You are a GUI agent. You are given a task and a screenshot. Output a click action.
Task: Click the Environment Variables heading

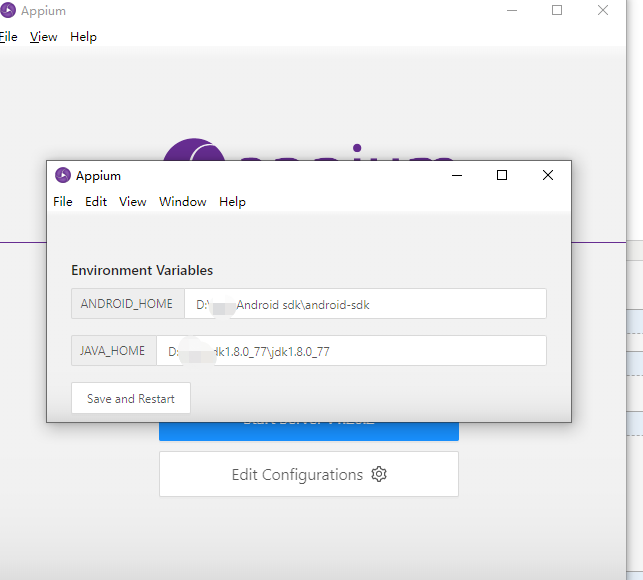[142, 270]
